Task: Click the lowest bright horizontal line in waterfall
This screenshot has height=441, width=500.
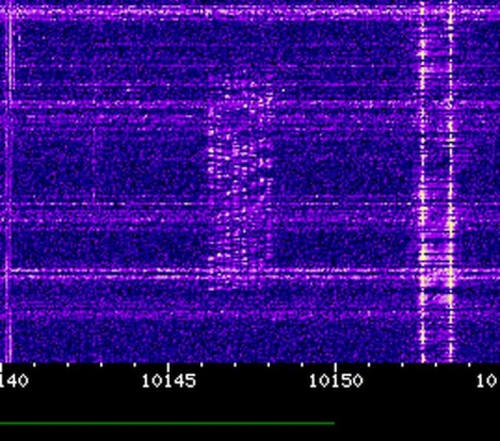Action: pyautogui.click(x=250, y=274)
